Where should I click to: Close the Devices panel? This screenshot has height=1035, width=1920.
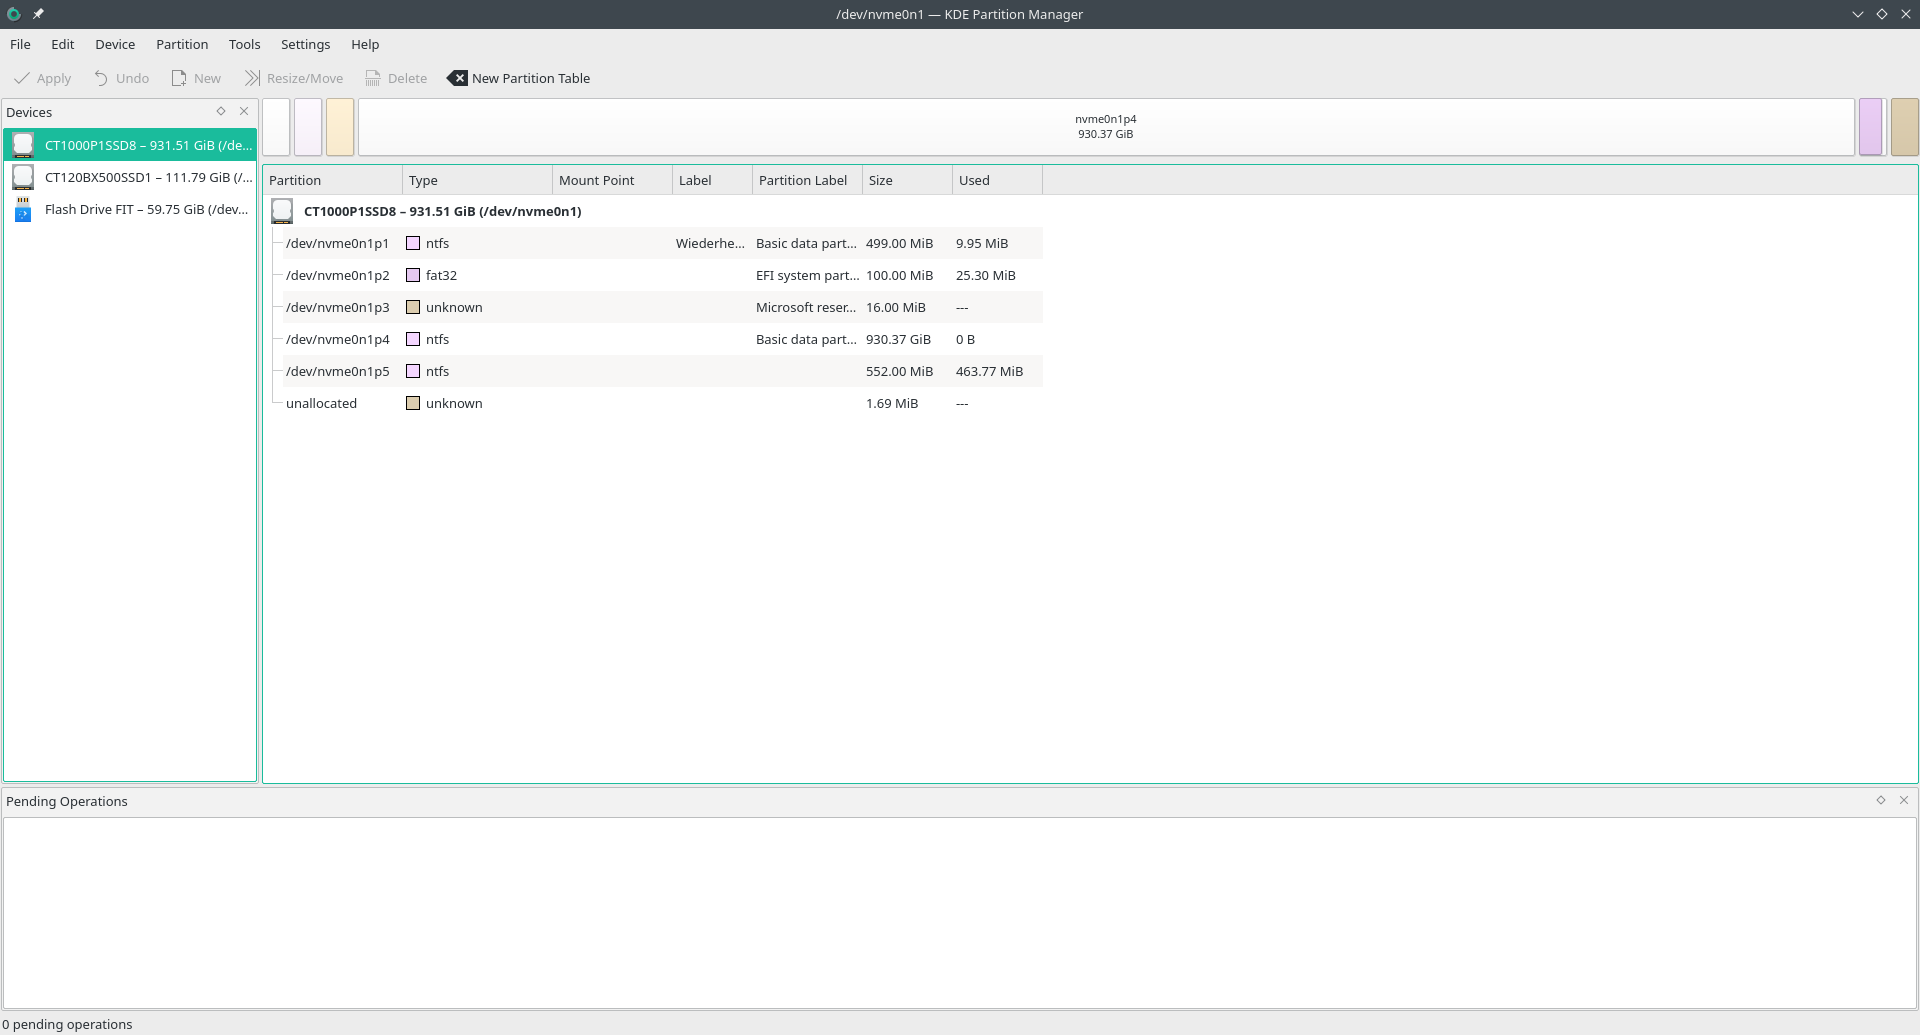[244, 112]
